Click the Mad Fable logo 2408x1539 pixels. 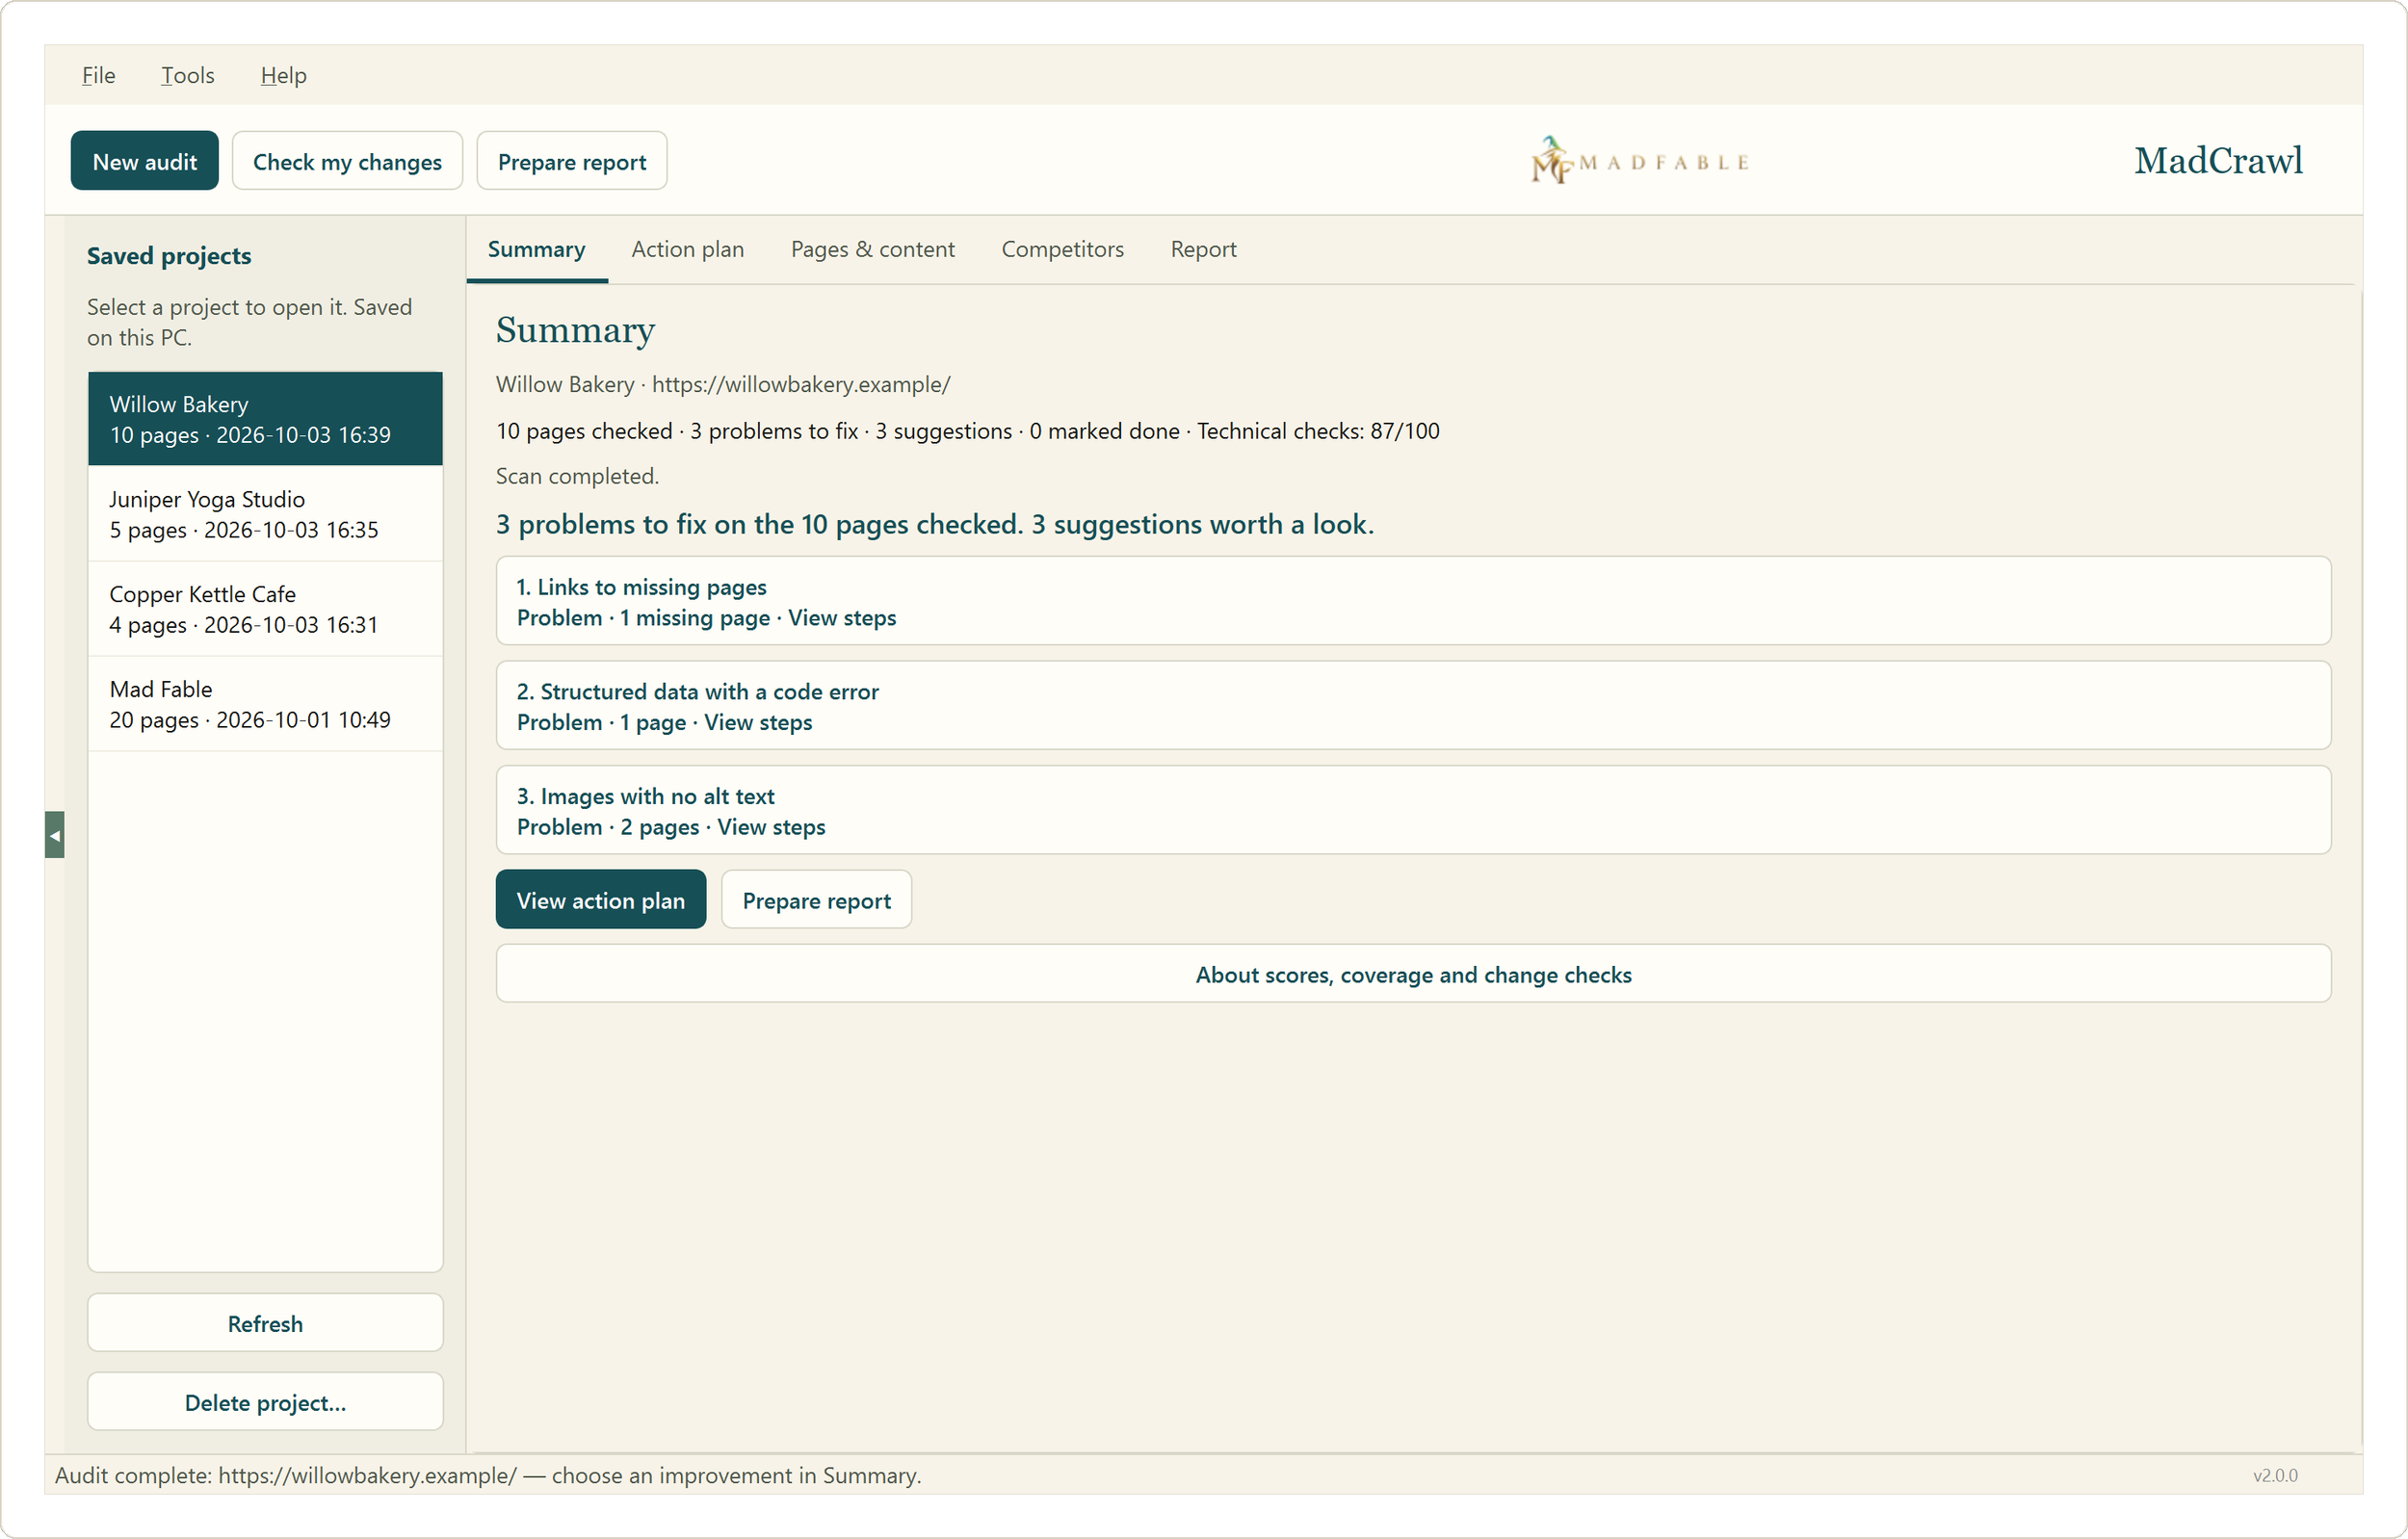[1640, 161]
